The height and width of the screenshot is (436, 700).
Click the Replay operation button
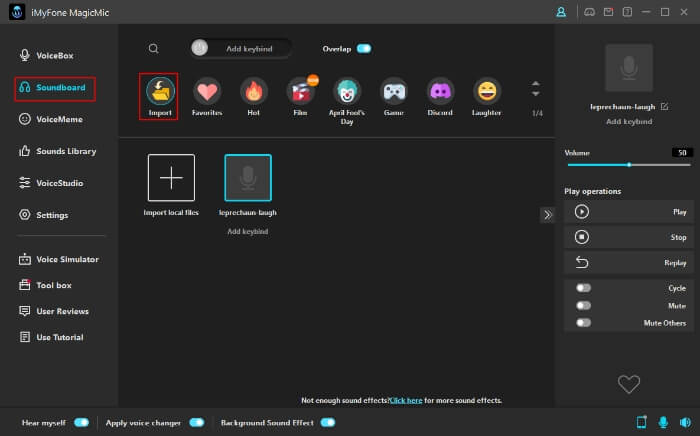629,262
